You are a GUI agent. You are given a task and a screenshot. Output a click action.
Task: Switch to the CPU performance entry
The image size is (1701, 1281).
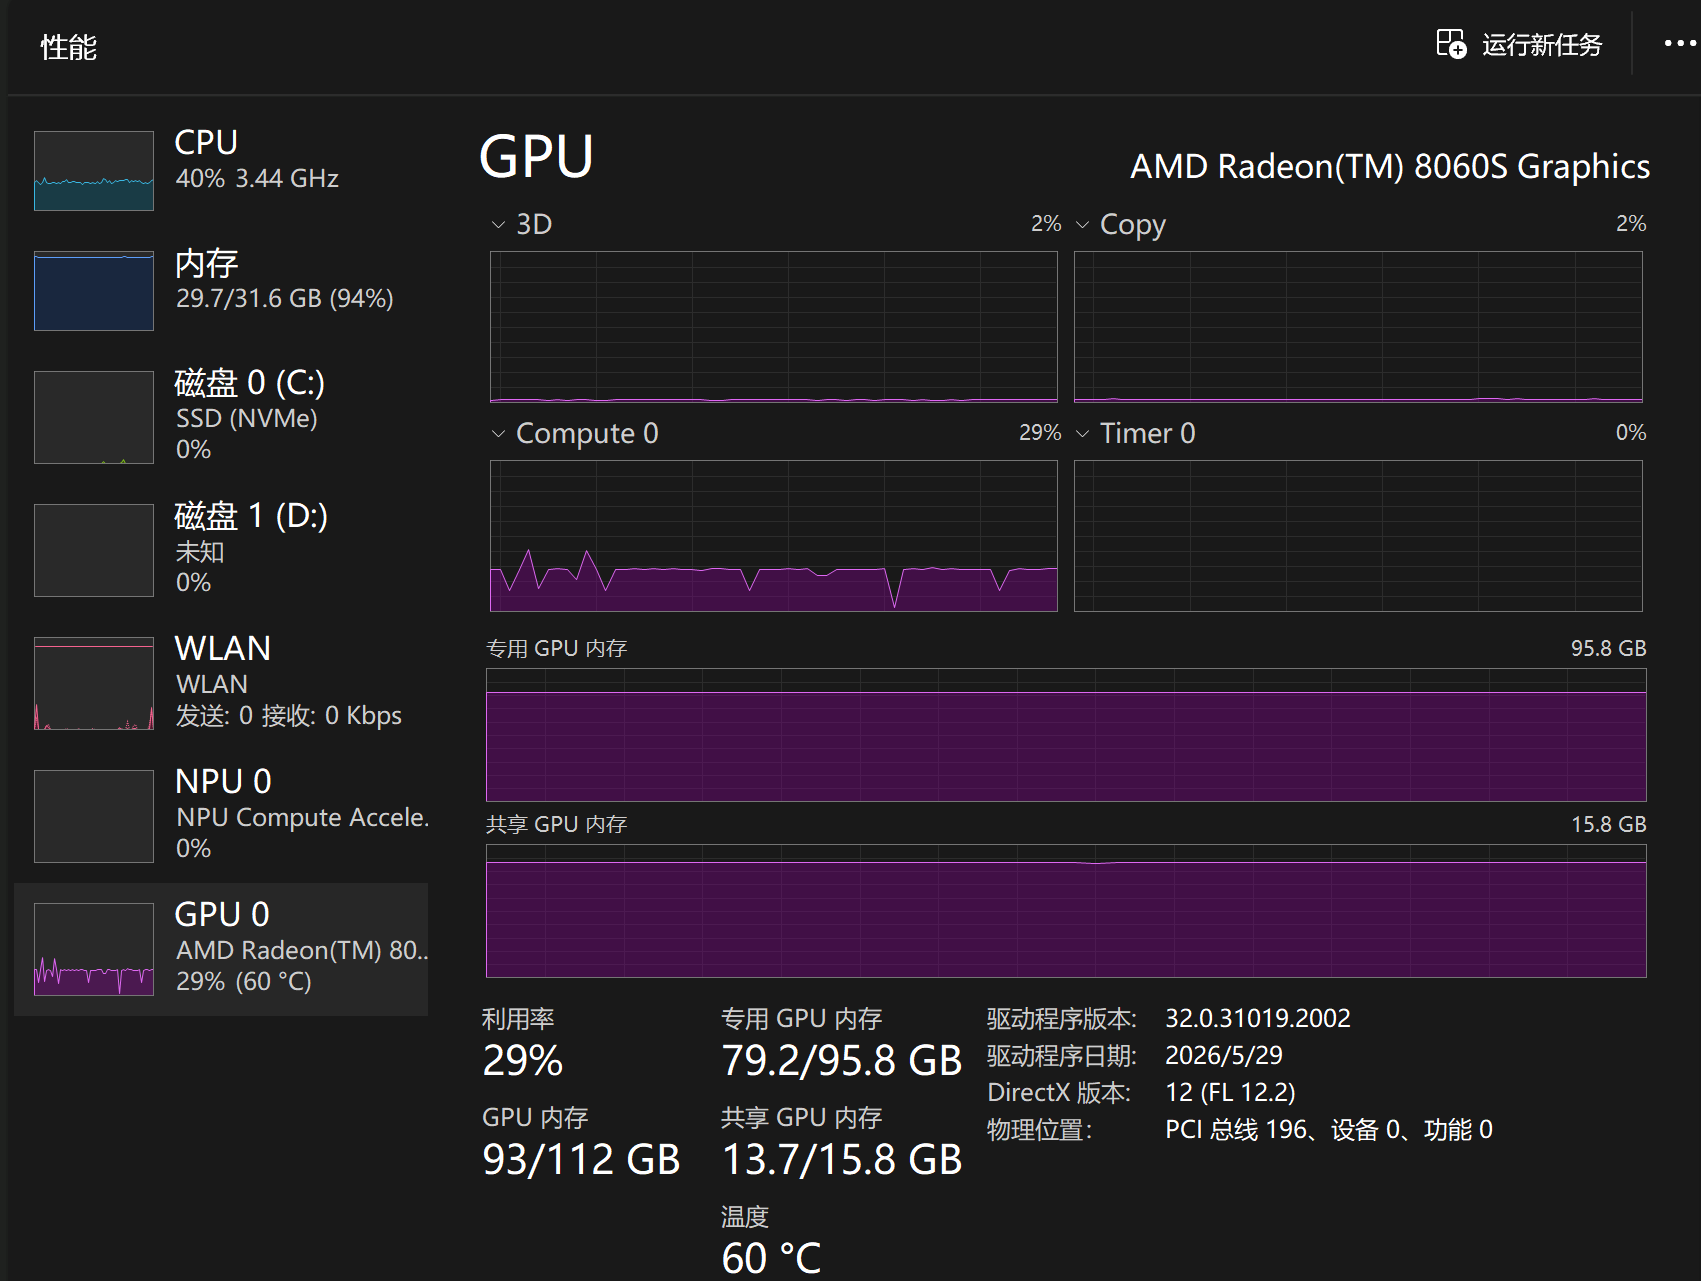click(221, 171)
